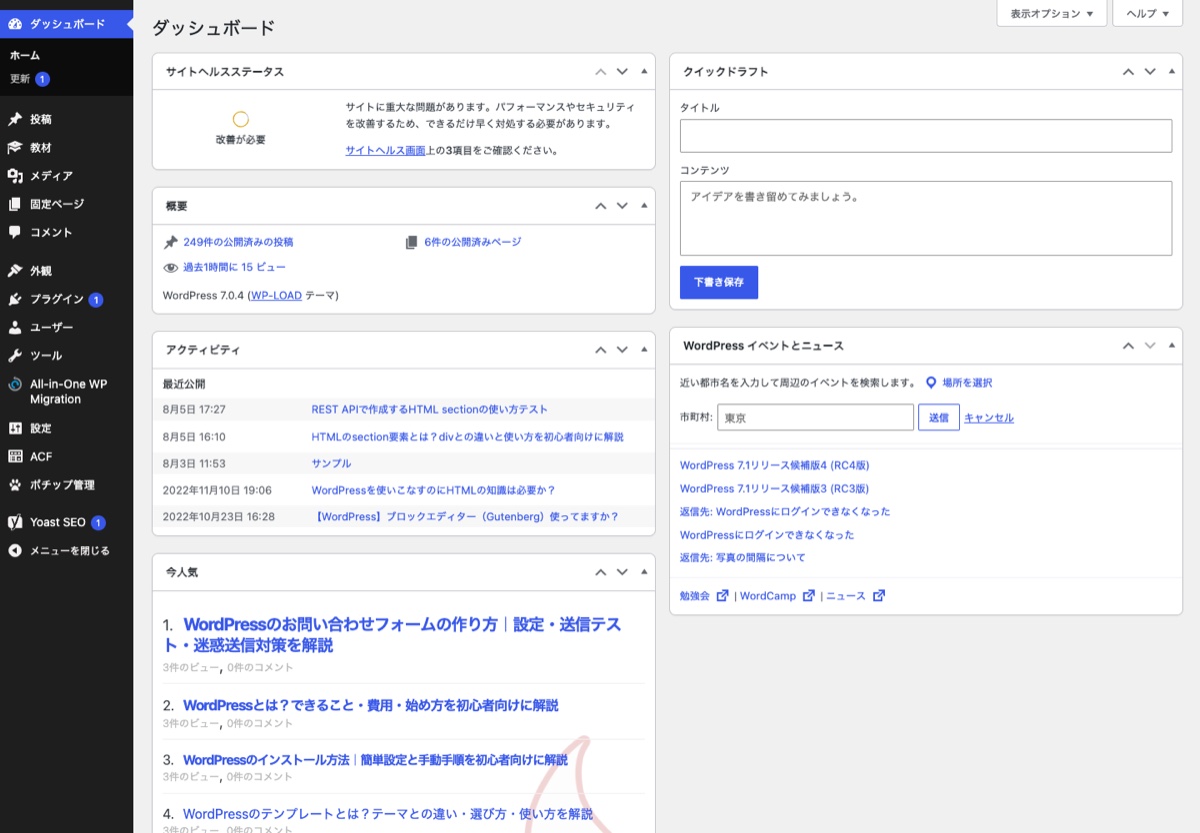This screenshot has width=1200, height=833.
Task: Collapse the クイックドラフト panel
Action: tap(1172, 72)
